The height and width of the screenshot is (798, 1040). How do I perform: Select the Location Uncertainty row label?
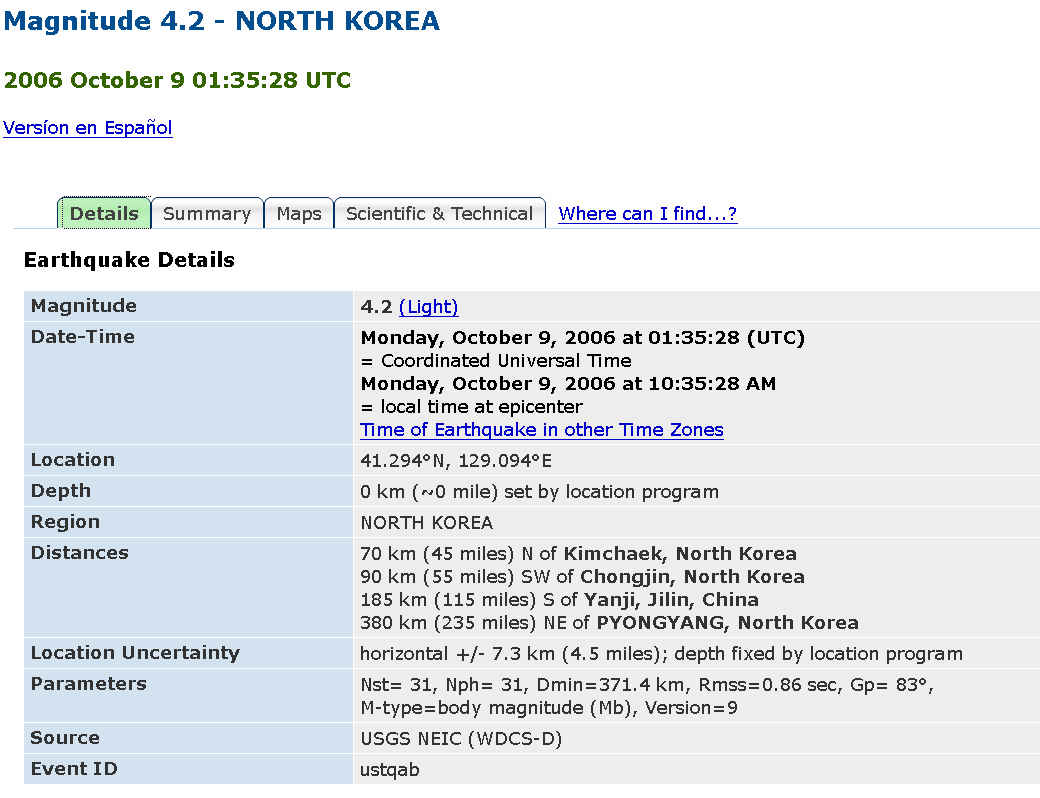(x=135, y=653)
